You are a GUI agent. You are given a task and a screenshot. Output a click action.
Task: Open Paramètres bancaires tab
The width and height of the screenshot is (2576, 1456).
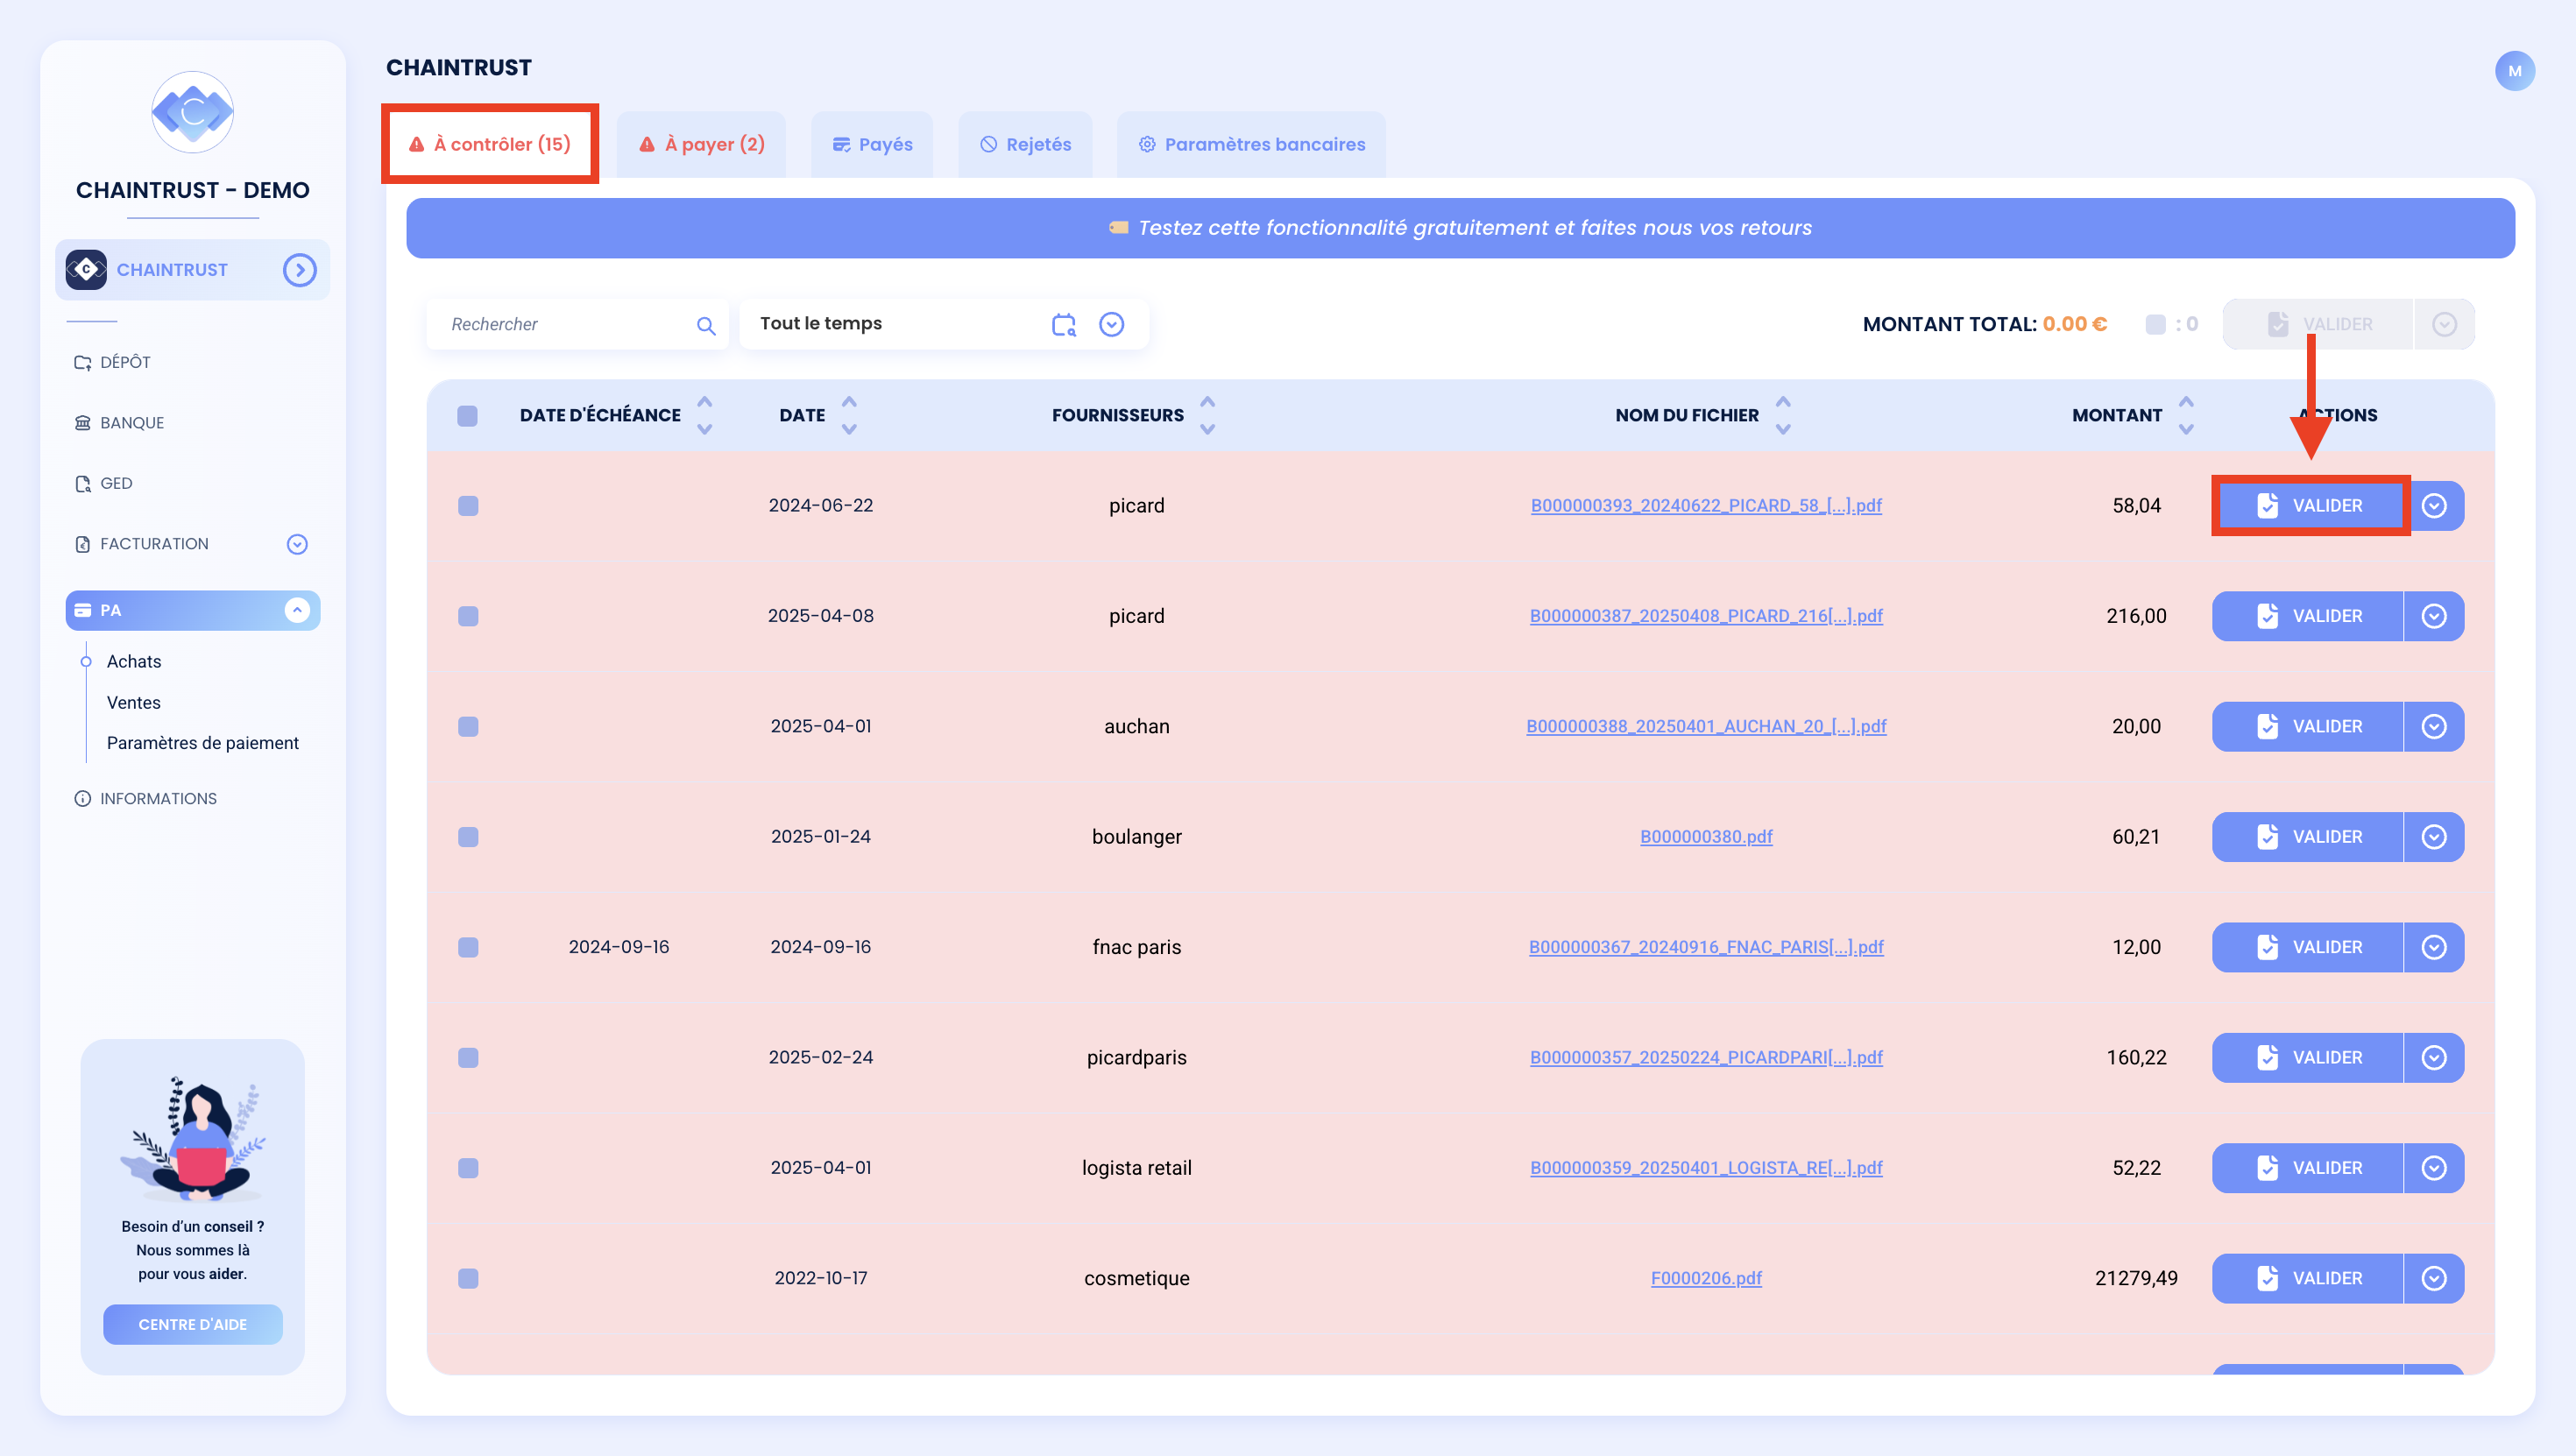coord(1251,144)
